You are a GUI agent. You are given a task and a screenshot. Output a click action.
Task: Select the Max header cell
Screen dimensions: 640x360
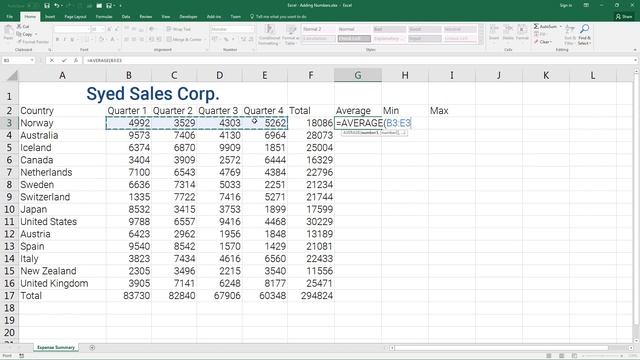click(x=452, y=111)
